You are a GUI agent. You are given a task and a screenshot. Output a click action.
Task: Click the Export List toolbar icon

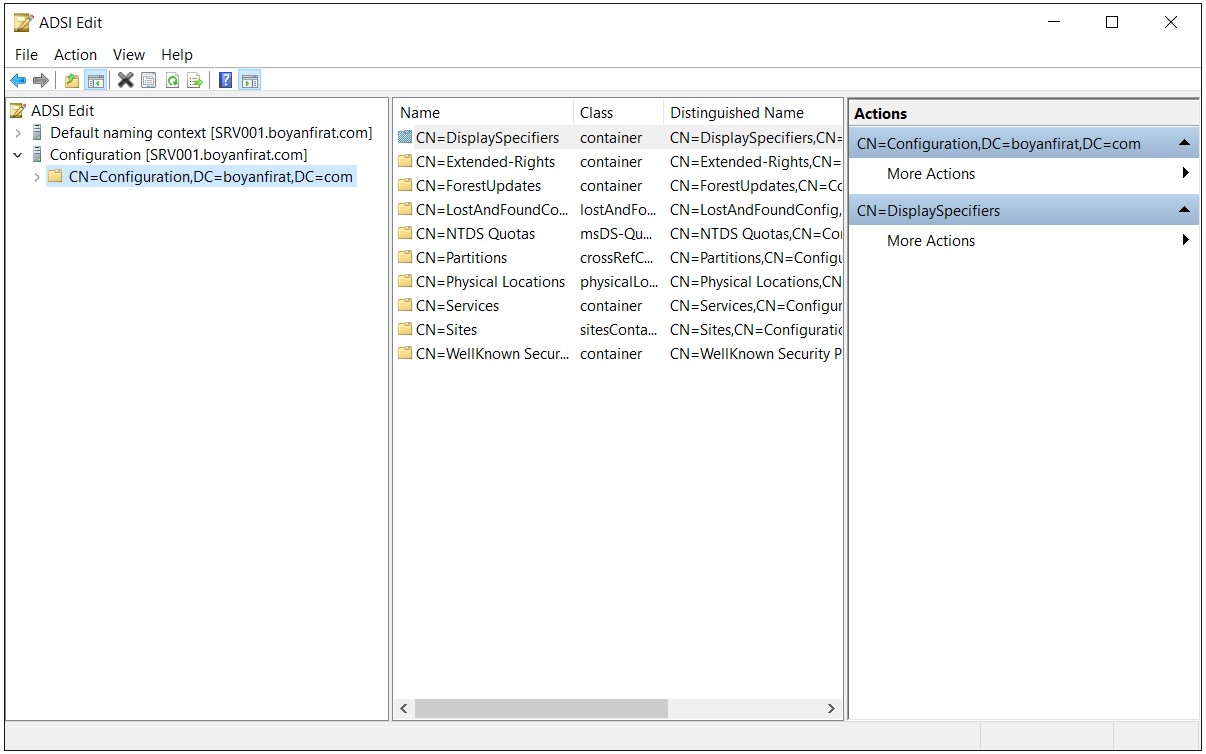click(195, 81)
